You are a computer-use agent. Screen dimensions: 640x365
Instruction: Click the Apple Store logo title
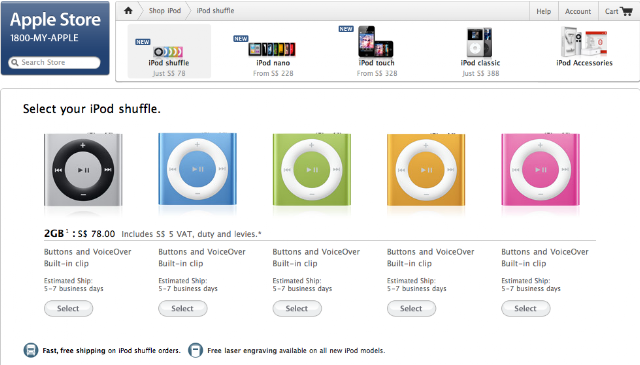coord(55,20)
